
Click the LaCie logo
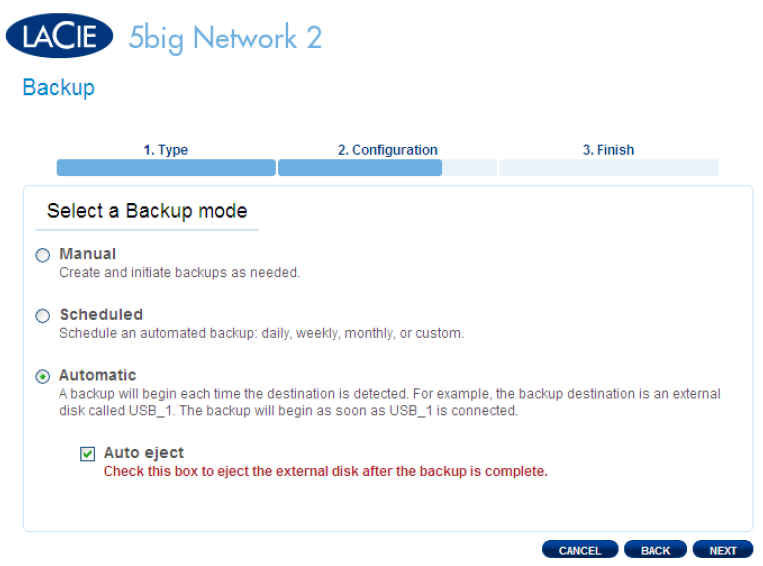pyautogui.click(x=59, y=36)
